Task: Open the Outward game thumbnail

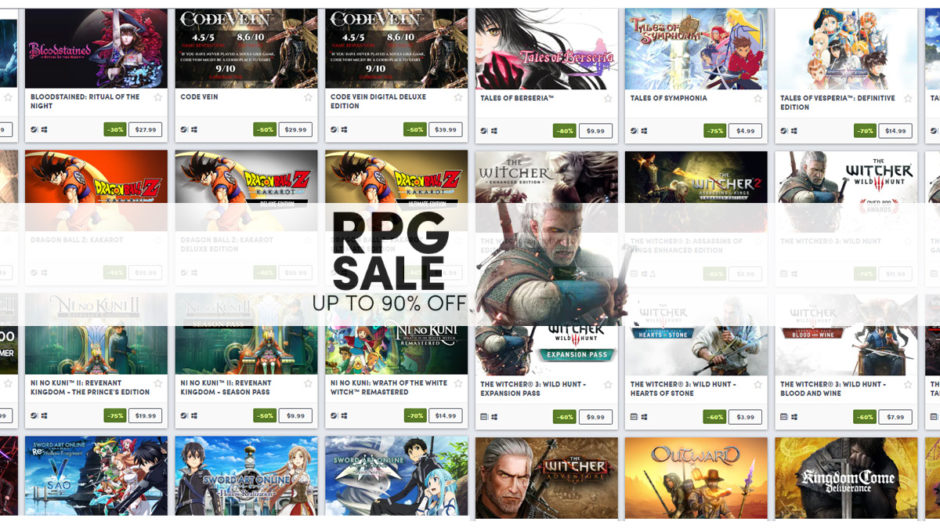Action: click(696, 477)
